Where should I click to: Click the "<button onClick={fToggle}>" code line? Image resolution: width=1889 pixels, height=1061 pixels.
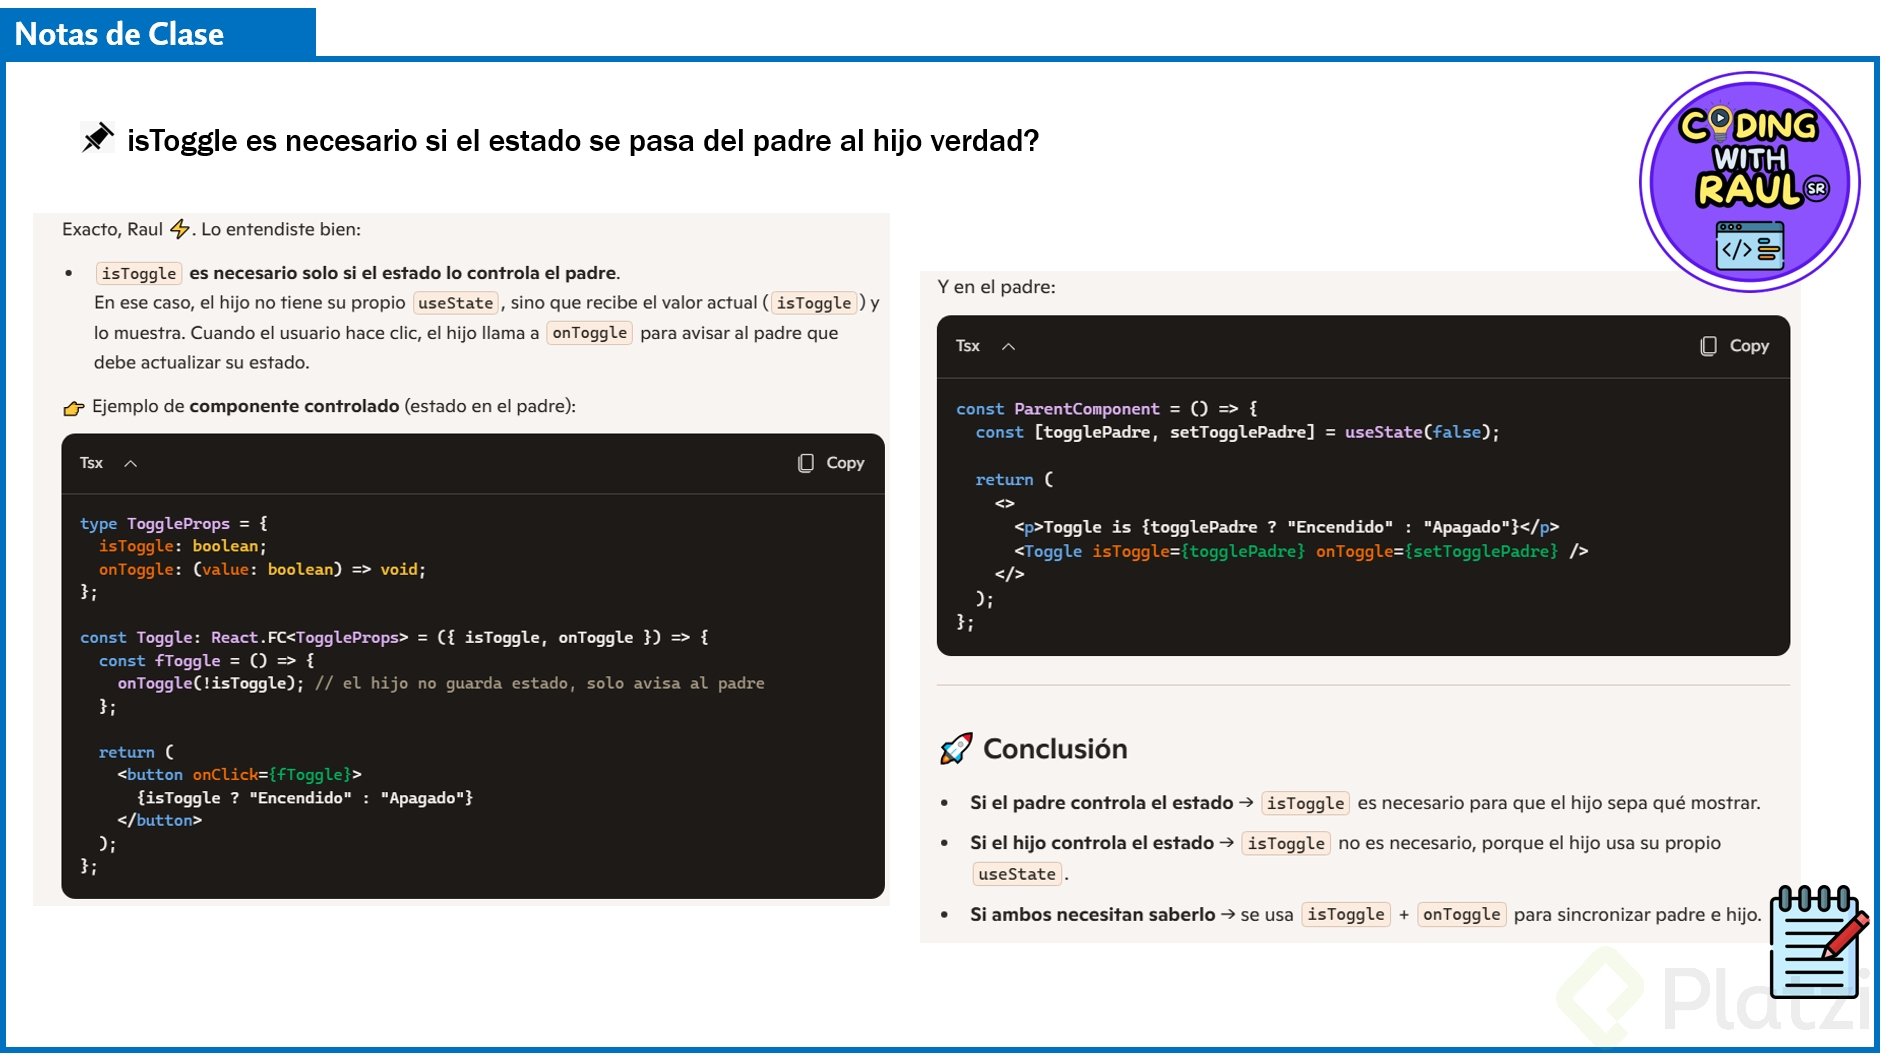tap(240, 774)
